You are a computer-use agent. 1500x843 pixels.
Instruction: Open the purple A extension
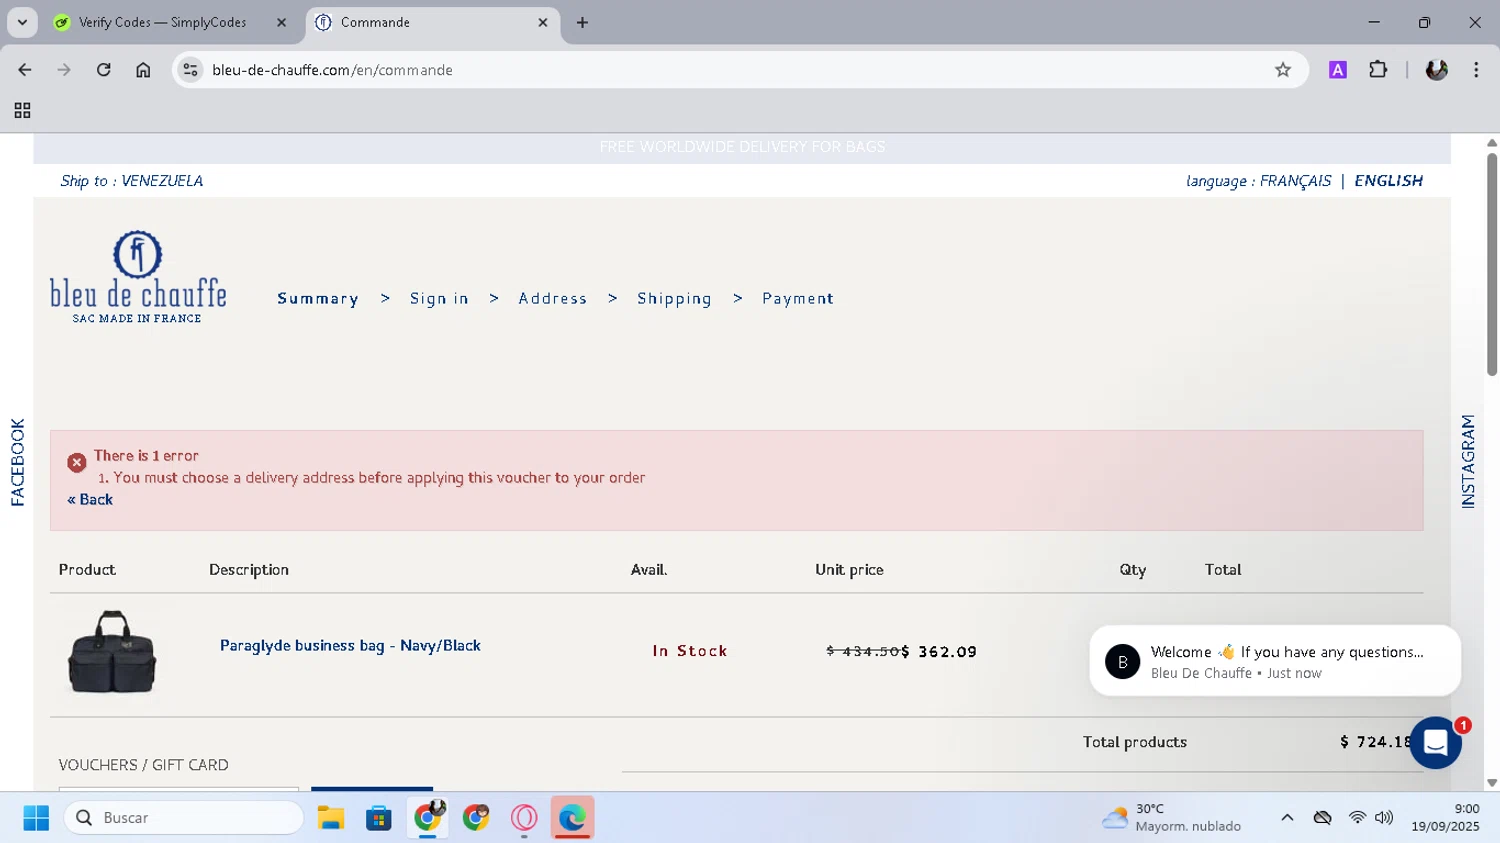click(1338, 70)
